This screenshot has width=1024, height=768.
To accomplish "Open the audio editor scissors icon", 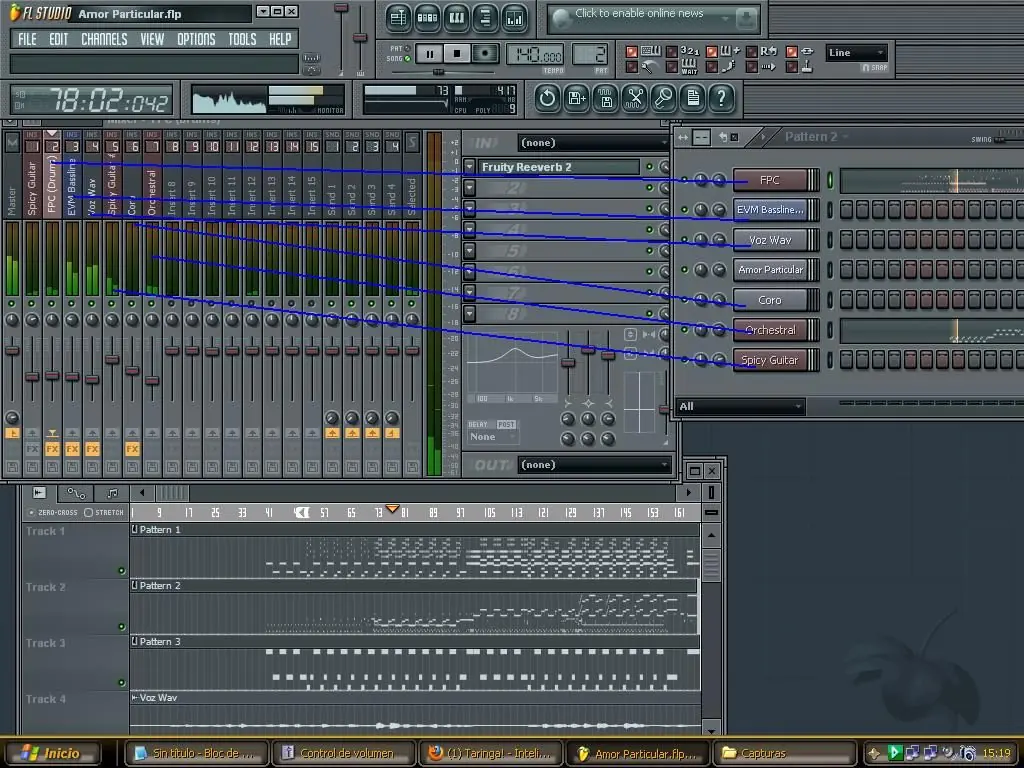I will click(x=635, y=99).
